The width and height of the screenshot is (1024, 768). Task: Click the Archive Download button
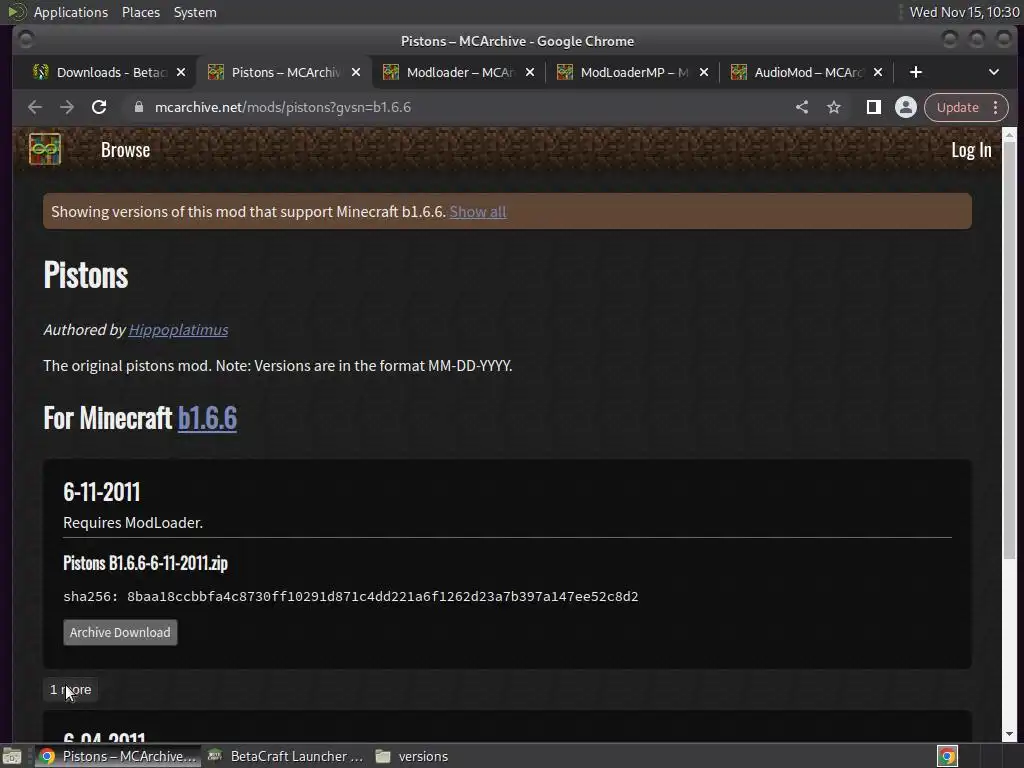coord(120,632)
